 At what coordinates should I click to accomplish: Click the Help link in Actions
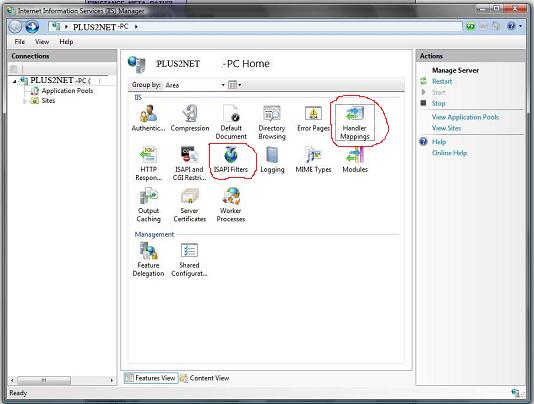[x=439, y=142]
